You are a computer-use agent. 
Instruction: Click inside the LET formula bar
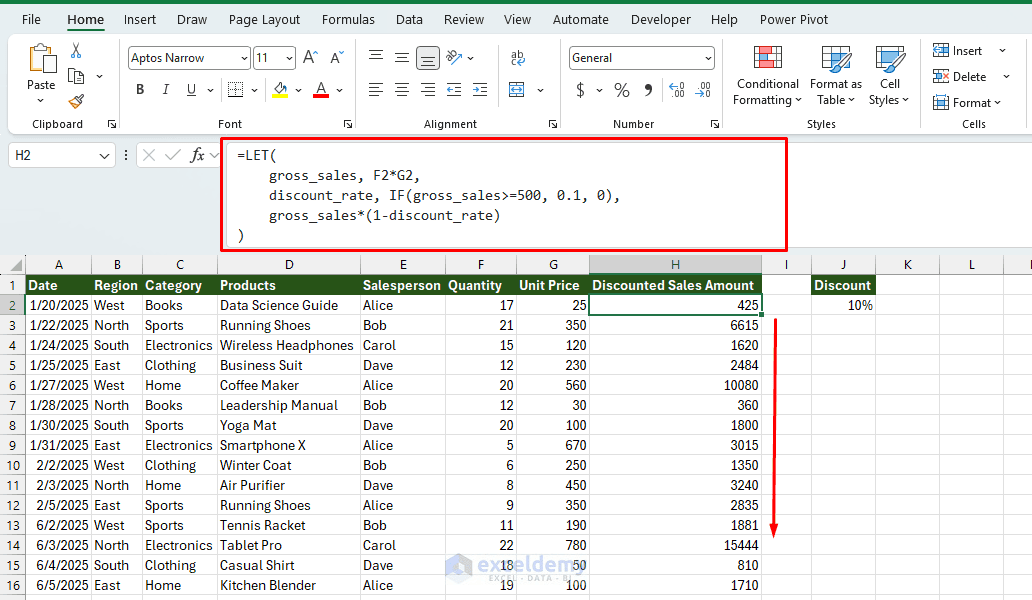[504, 195]
